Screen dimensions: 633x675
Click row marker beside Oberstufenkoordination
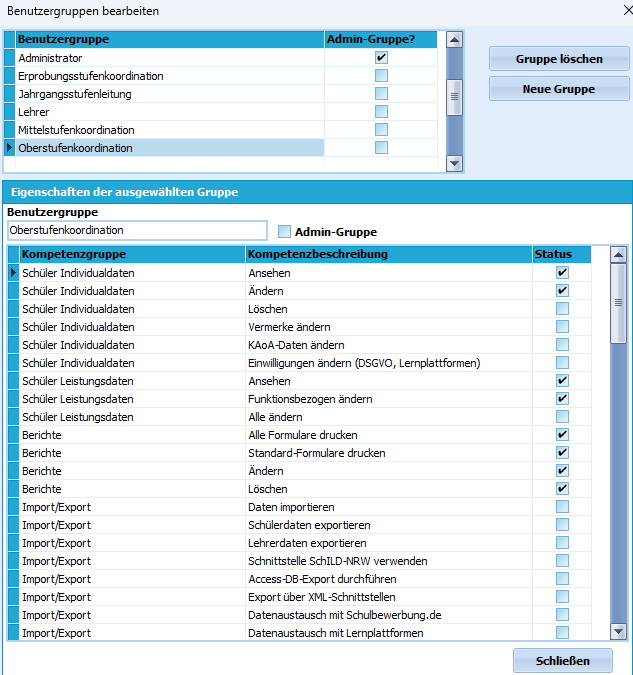(x=9, y=148)
